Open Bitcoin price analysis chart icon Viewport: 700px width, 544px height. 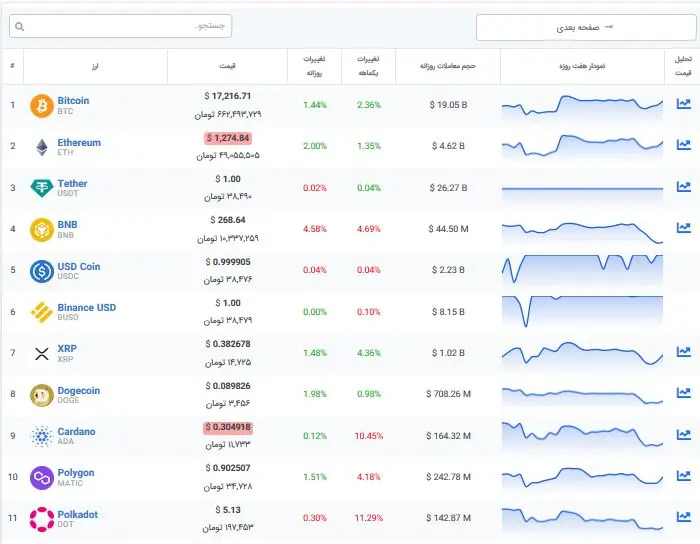coord(683,104)
